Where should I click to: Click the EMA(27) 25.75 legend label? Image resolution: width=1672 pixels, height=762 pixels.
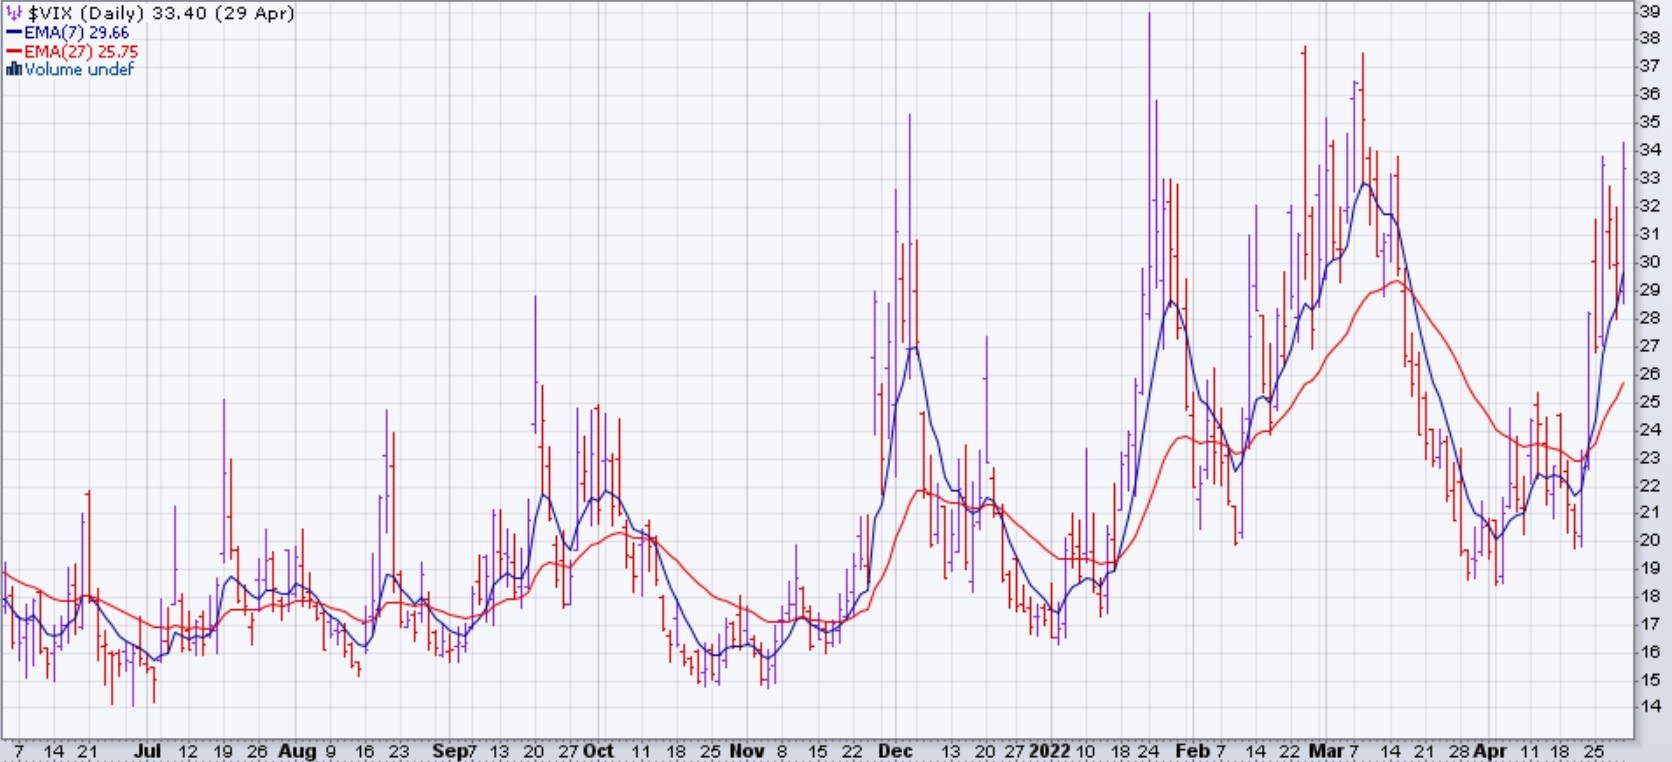(81, 51)
